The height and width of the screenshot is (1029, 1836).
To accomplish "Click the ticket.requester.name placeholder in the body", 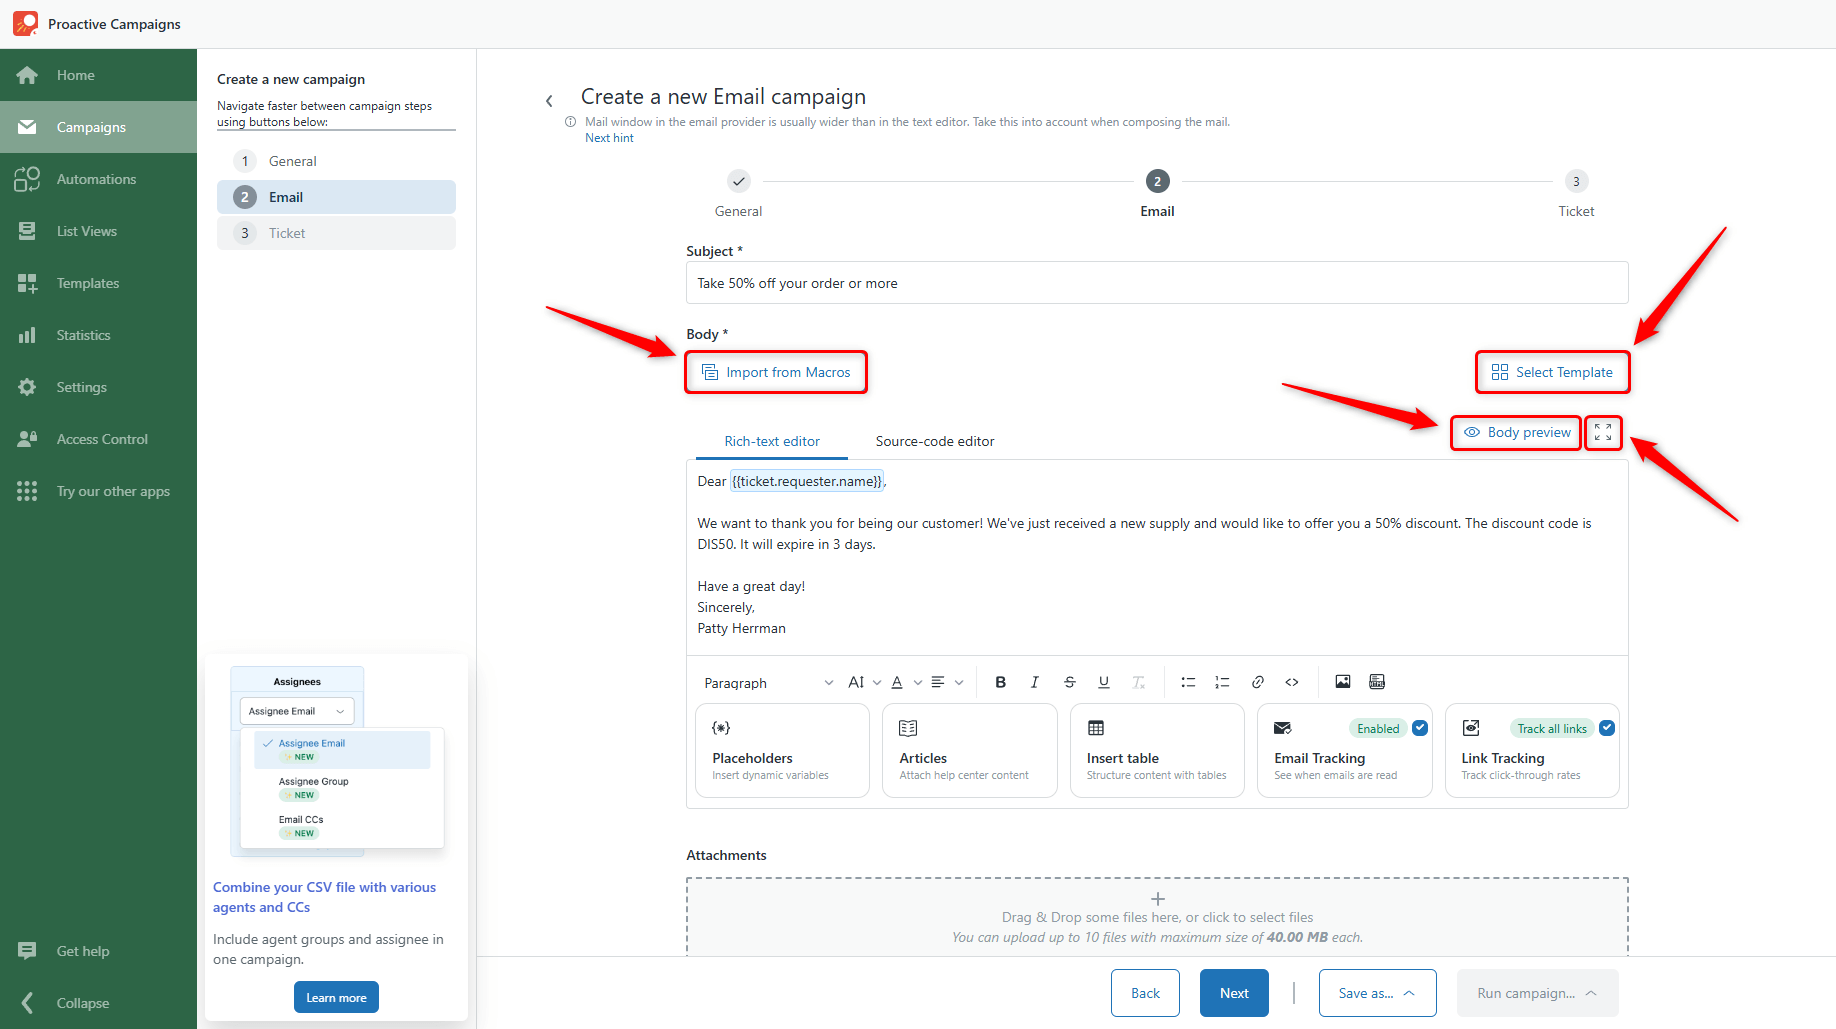I will pyautogui.click(x=807, y=481).
